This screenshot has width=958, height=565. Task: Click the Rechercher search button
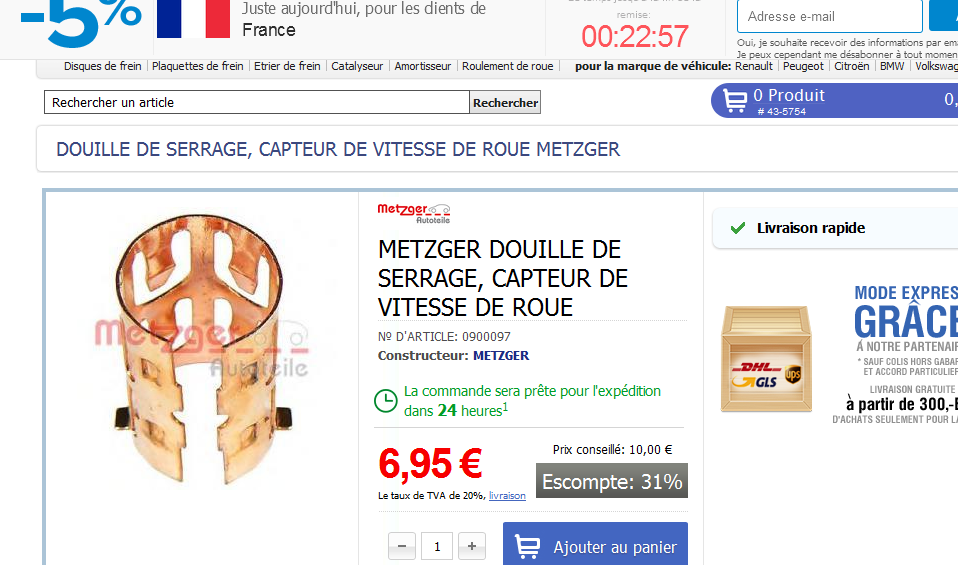[x=505, y=103]
